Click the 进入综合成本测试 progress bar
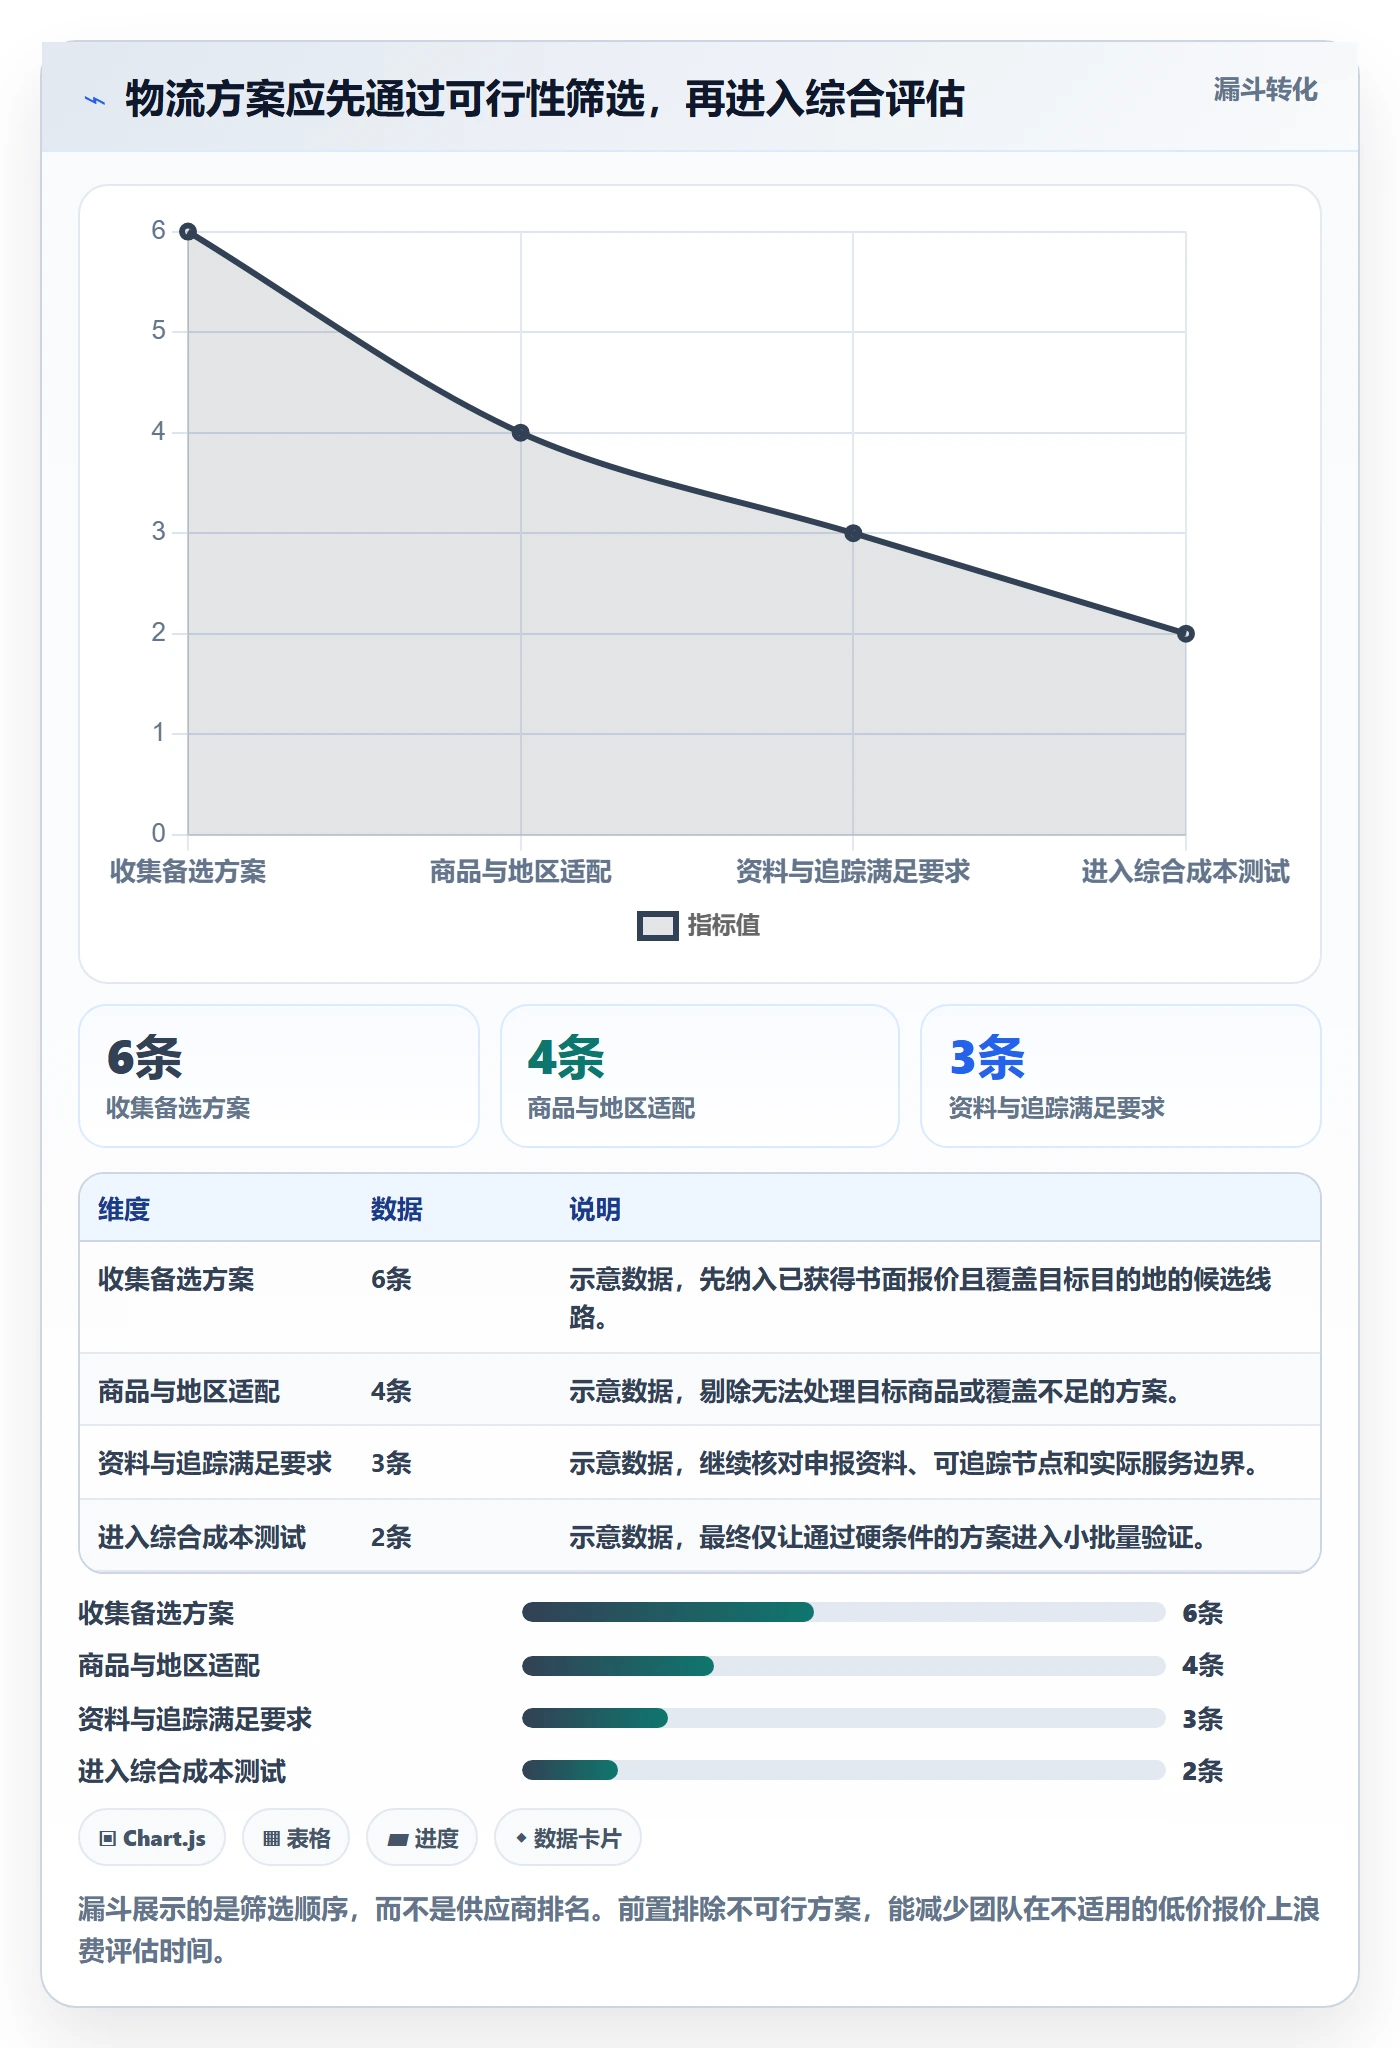 tap(844, 1770)
